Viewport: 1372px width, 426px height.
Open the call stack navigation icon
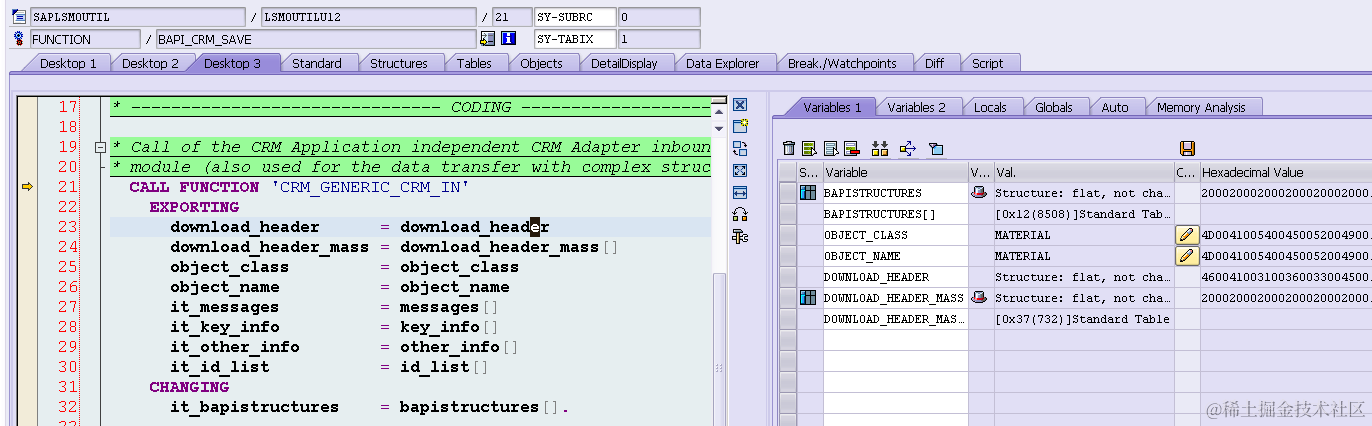pos(488,39)
